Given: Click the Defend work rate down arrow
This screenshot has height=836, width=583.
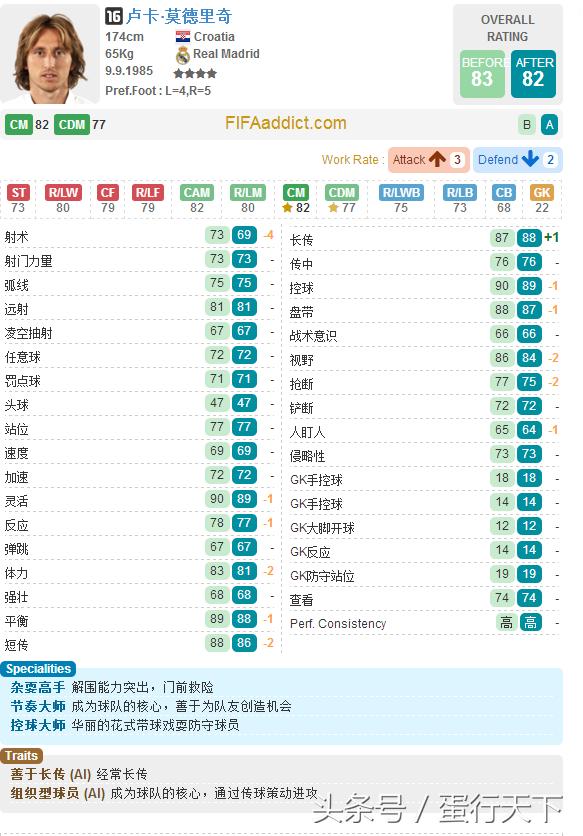Looking at the screenshot, I should point(530,159).
